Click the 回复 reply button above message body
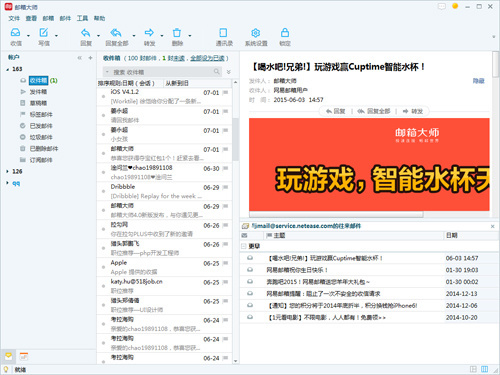This screenshot has width=500, height=375. (x=336, y=111)
